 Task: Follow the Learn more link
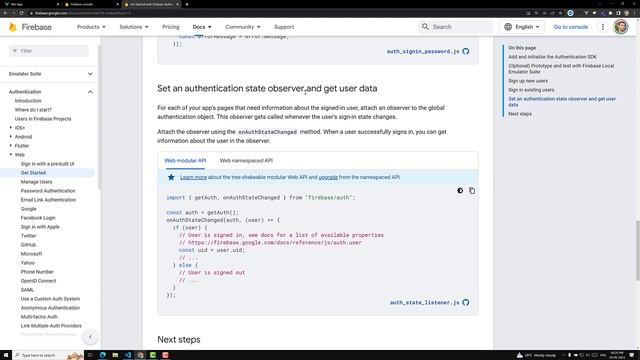193,177
